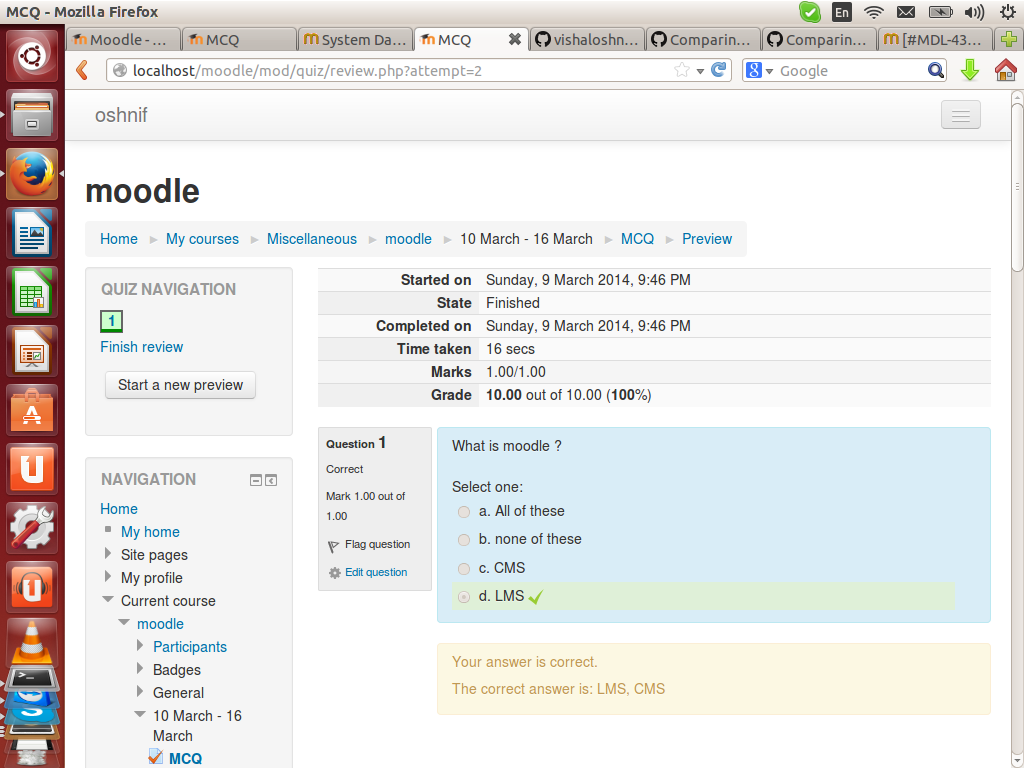Open the Wi-Fi network indicator

coord(873,12)
